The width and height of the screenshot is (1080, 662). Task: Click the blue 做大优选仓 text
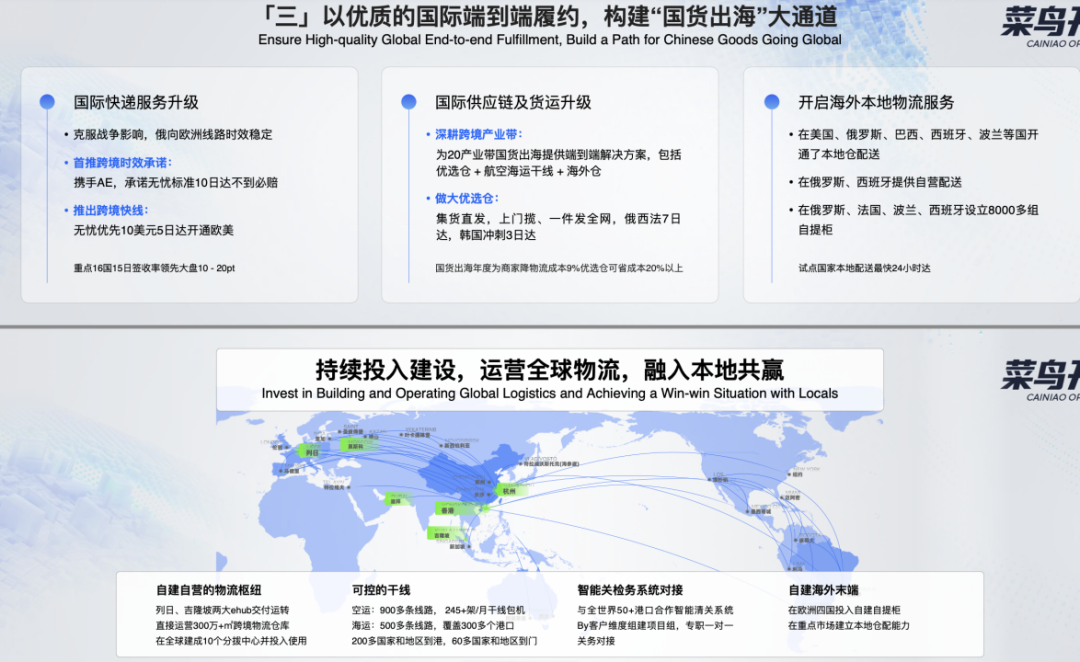(466, 198)
